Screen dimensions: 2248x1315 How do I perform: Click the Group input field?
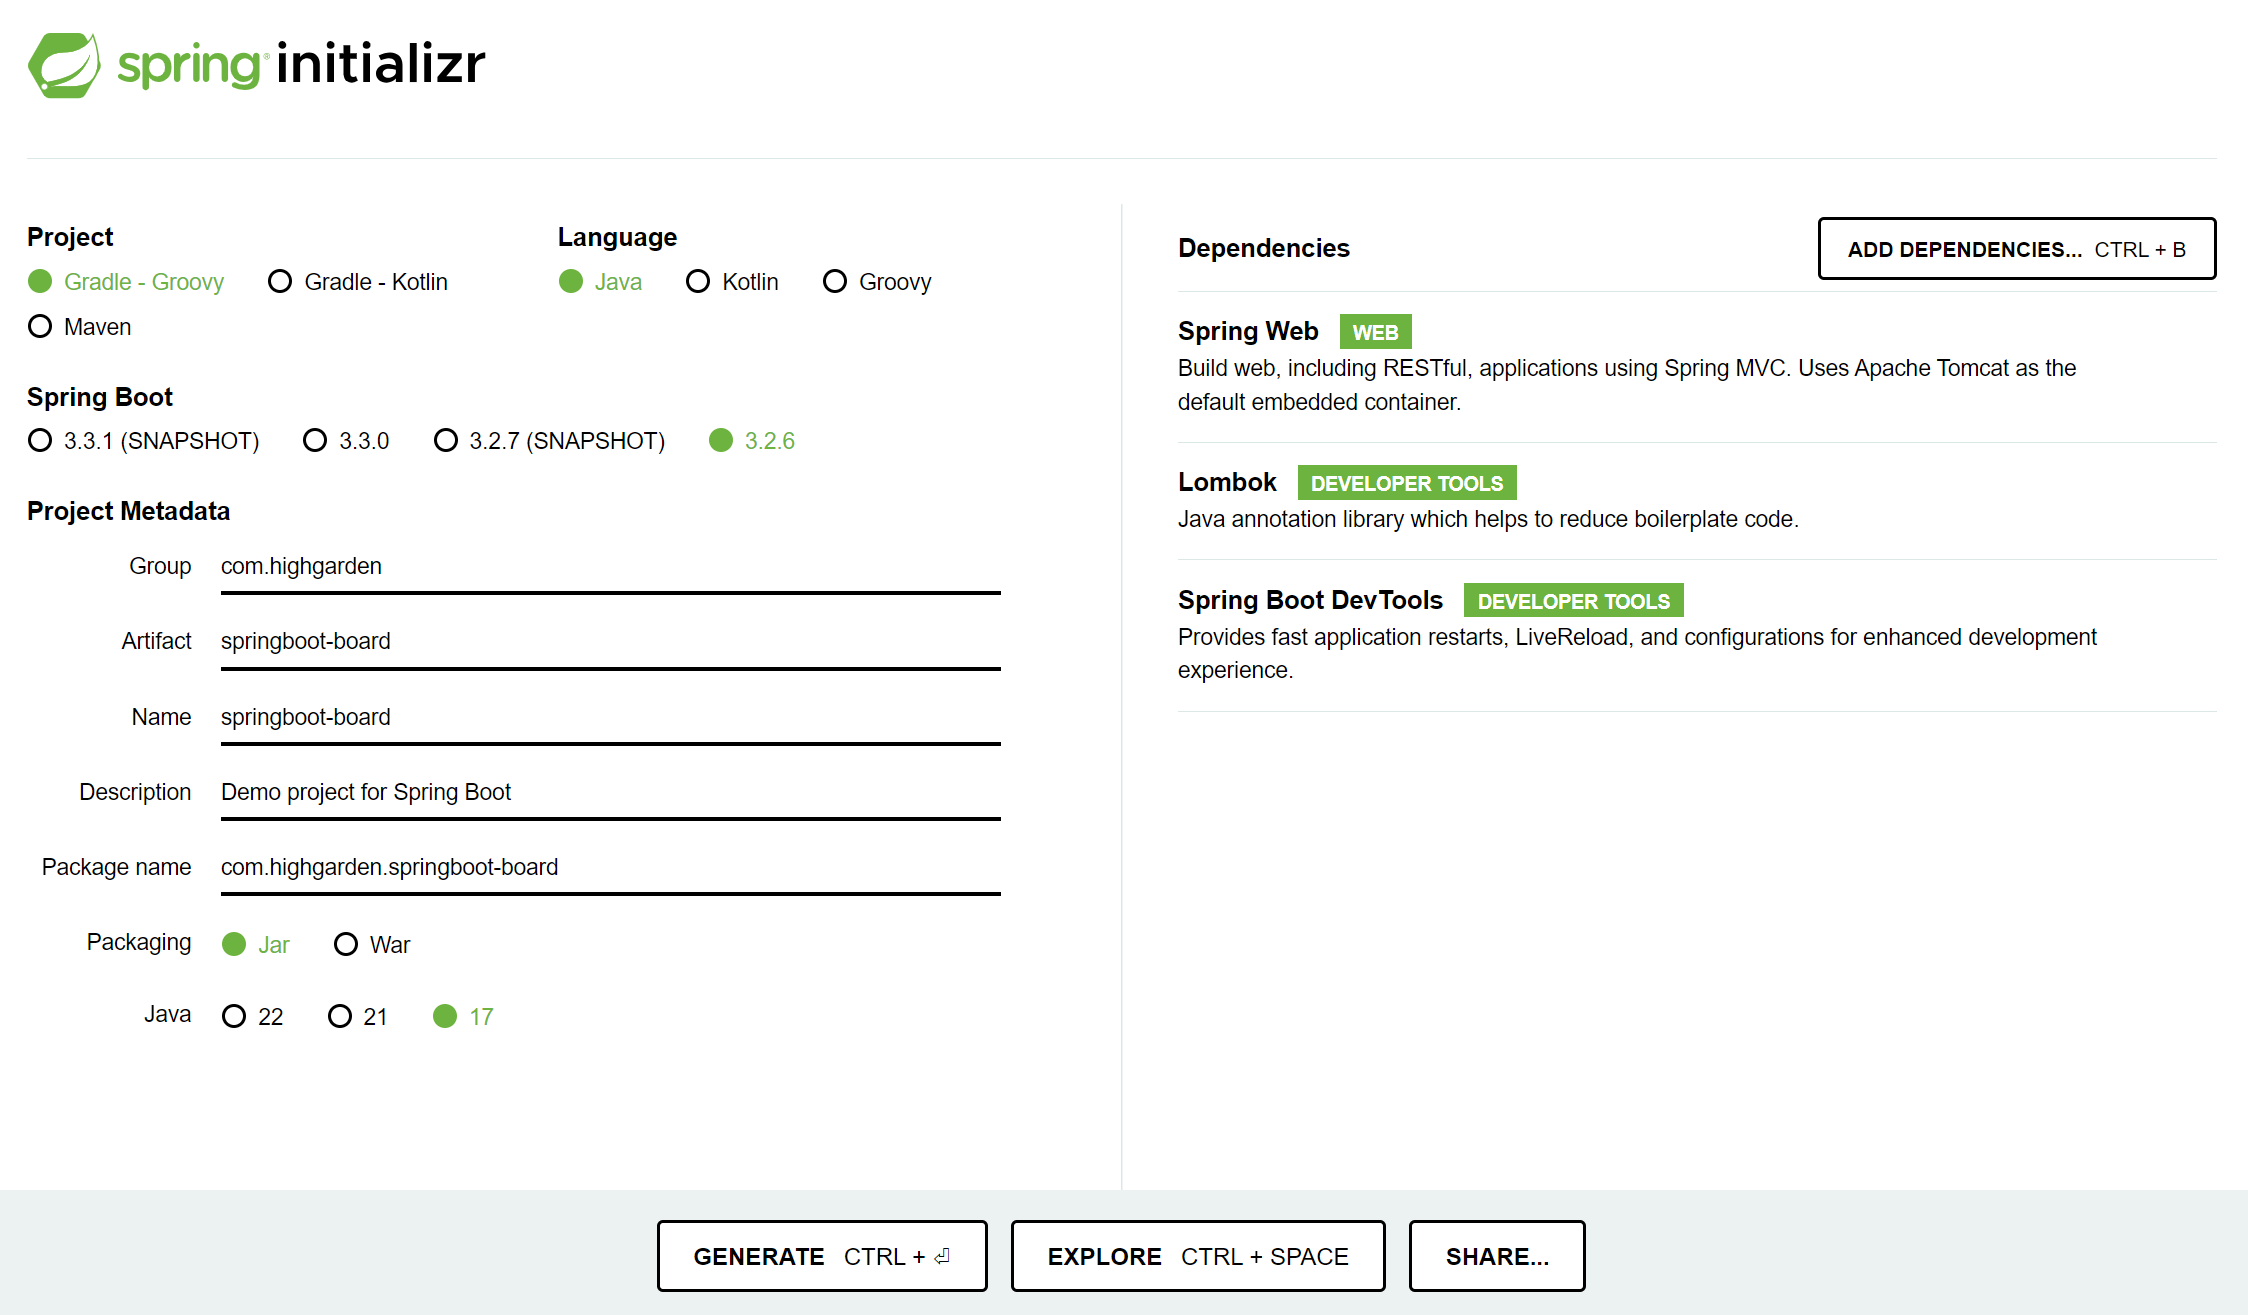(610, 567)
